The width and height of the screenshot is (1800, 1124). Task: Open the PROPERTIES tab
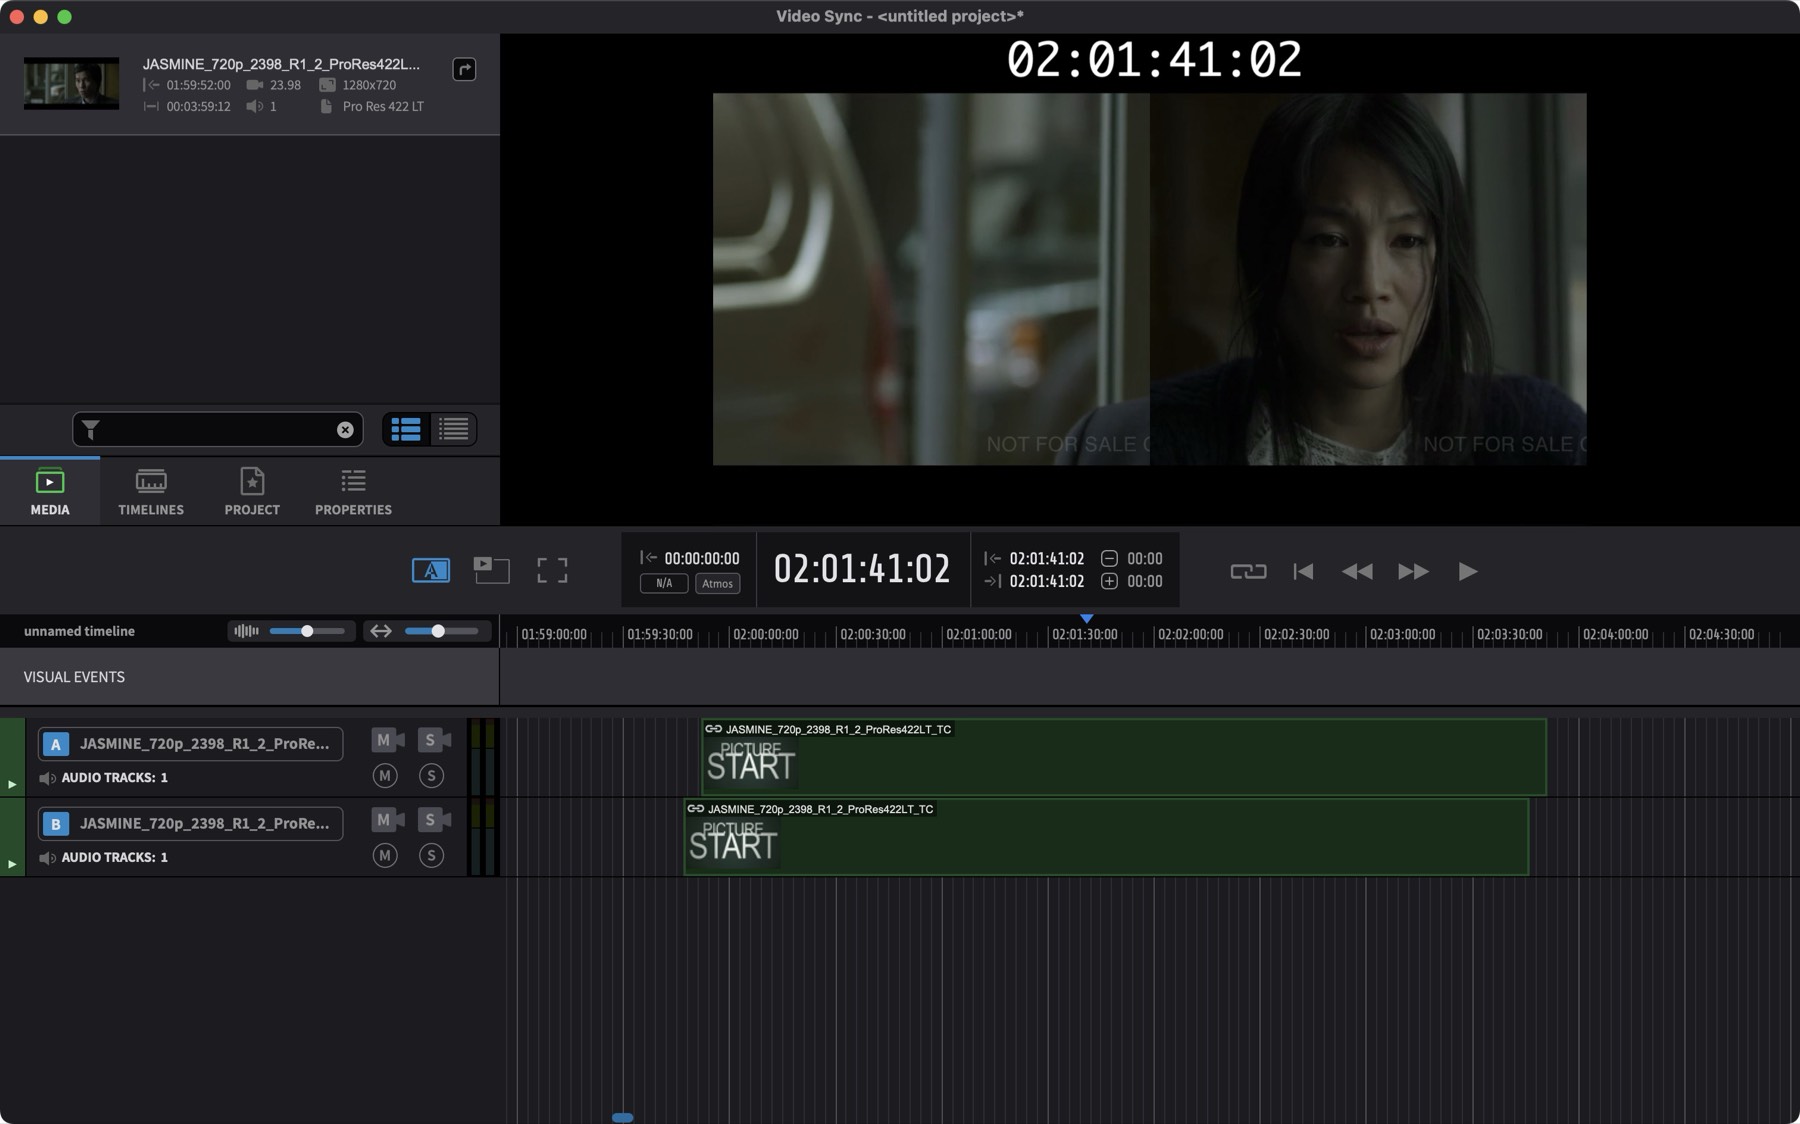353,492
